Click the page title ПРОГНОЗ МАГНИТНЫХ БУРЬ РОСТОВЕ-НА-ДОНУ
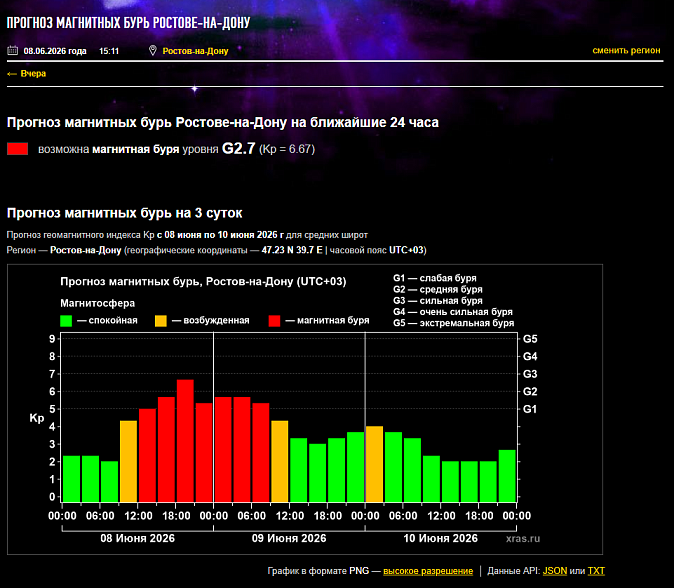The image size is (674, 588). [x=128, y=23]
